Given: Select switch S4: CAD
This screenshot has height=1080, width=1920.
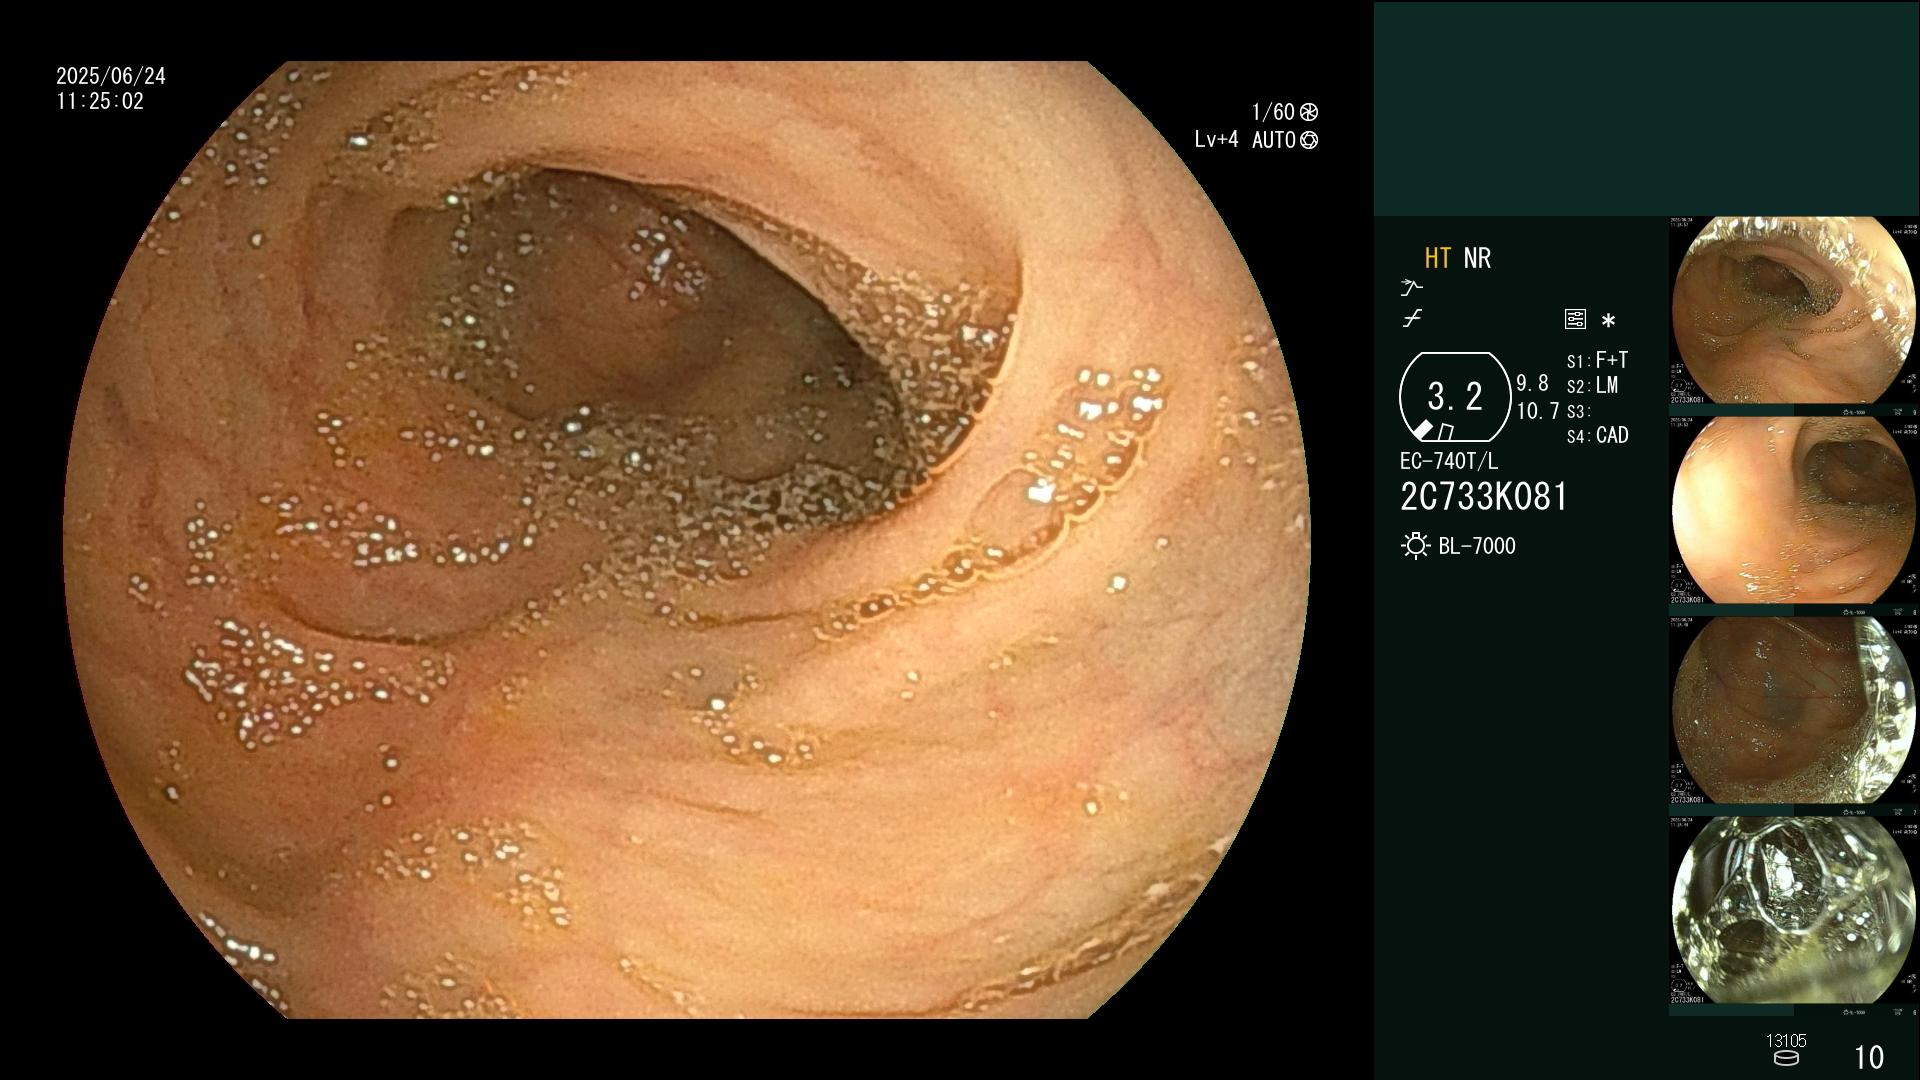Looking at the screenshot, I should point(1598,436).
